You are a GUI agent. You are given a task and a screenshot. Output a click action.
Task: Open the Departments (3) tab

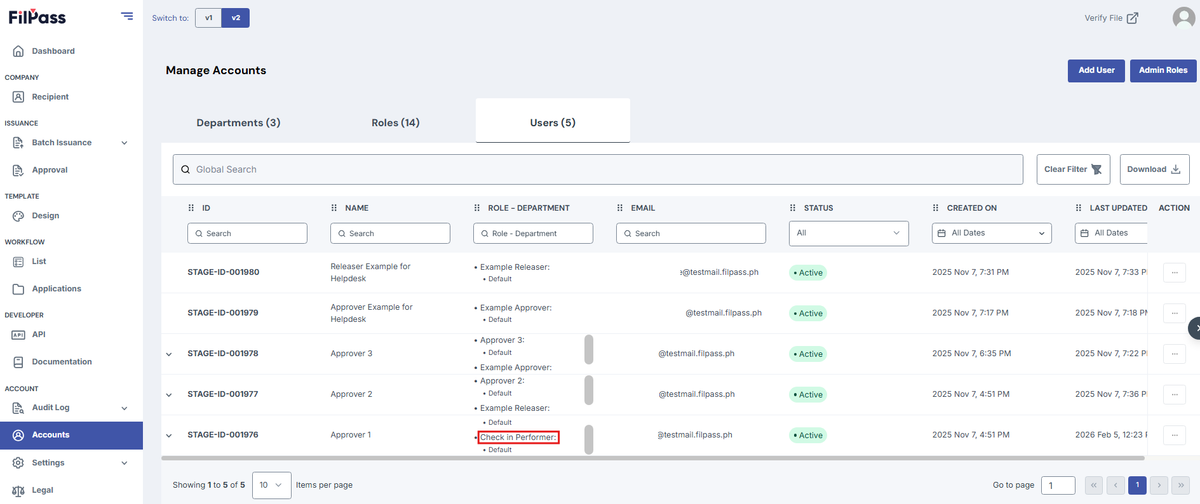click(x=238, y=123)
